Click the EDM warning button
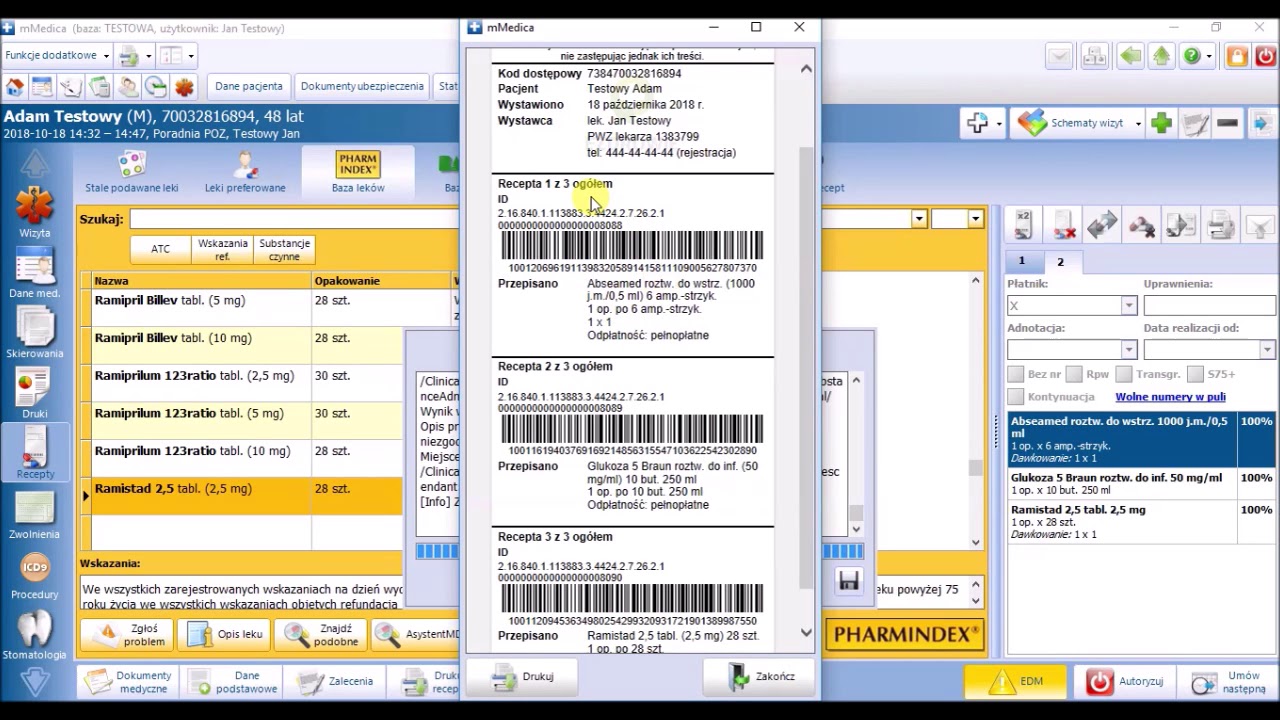1280x720 pixels. [x=1017, y=681]
